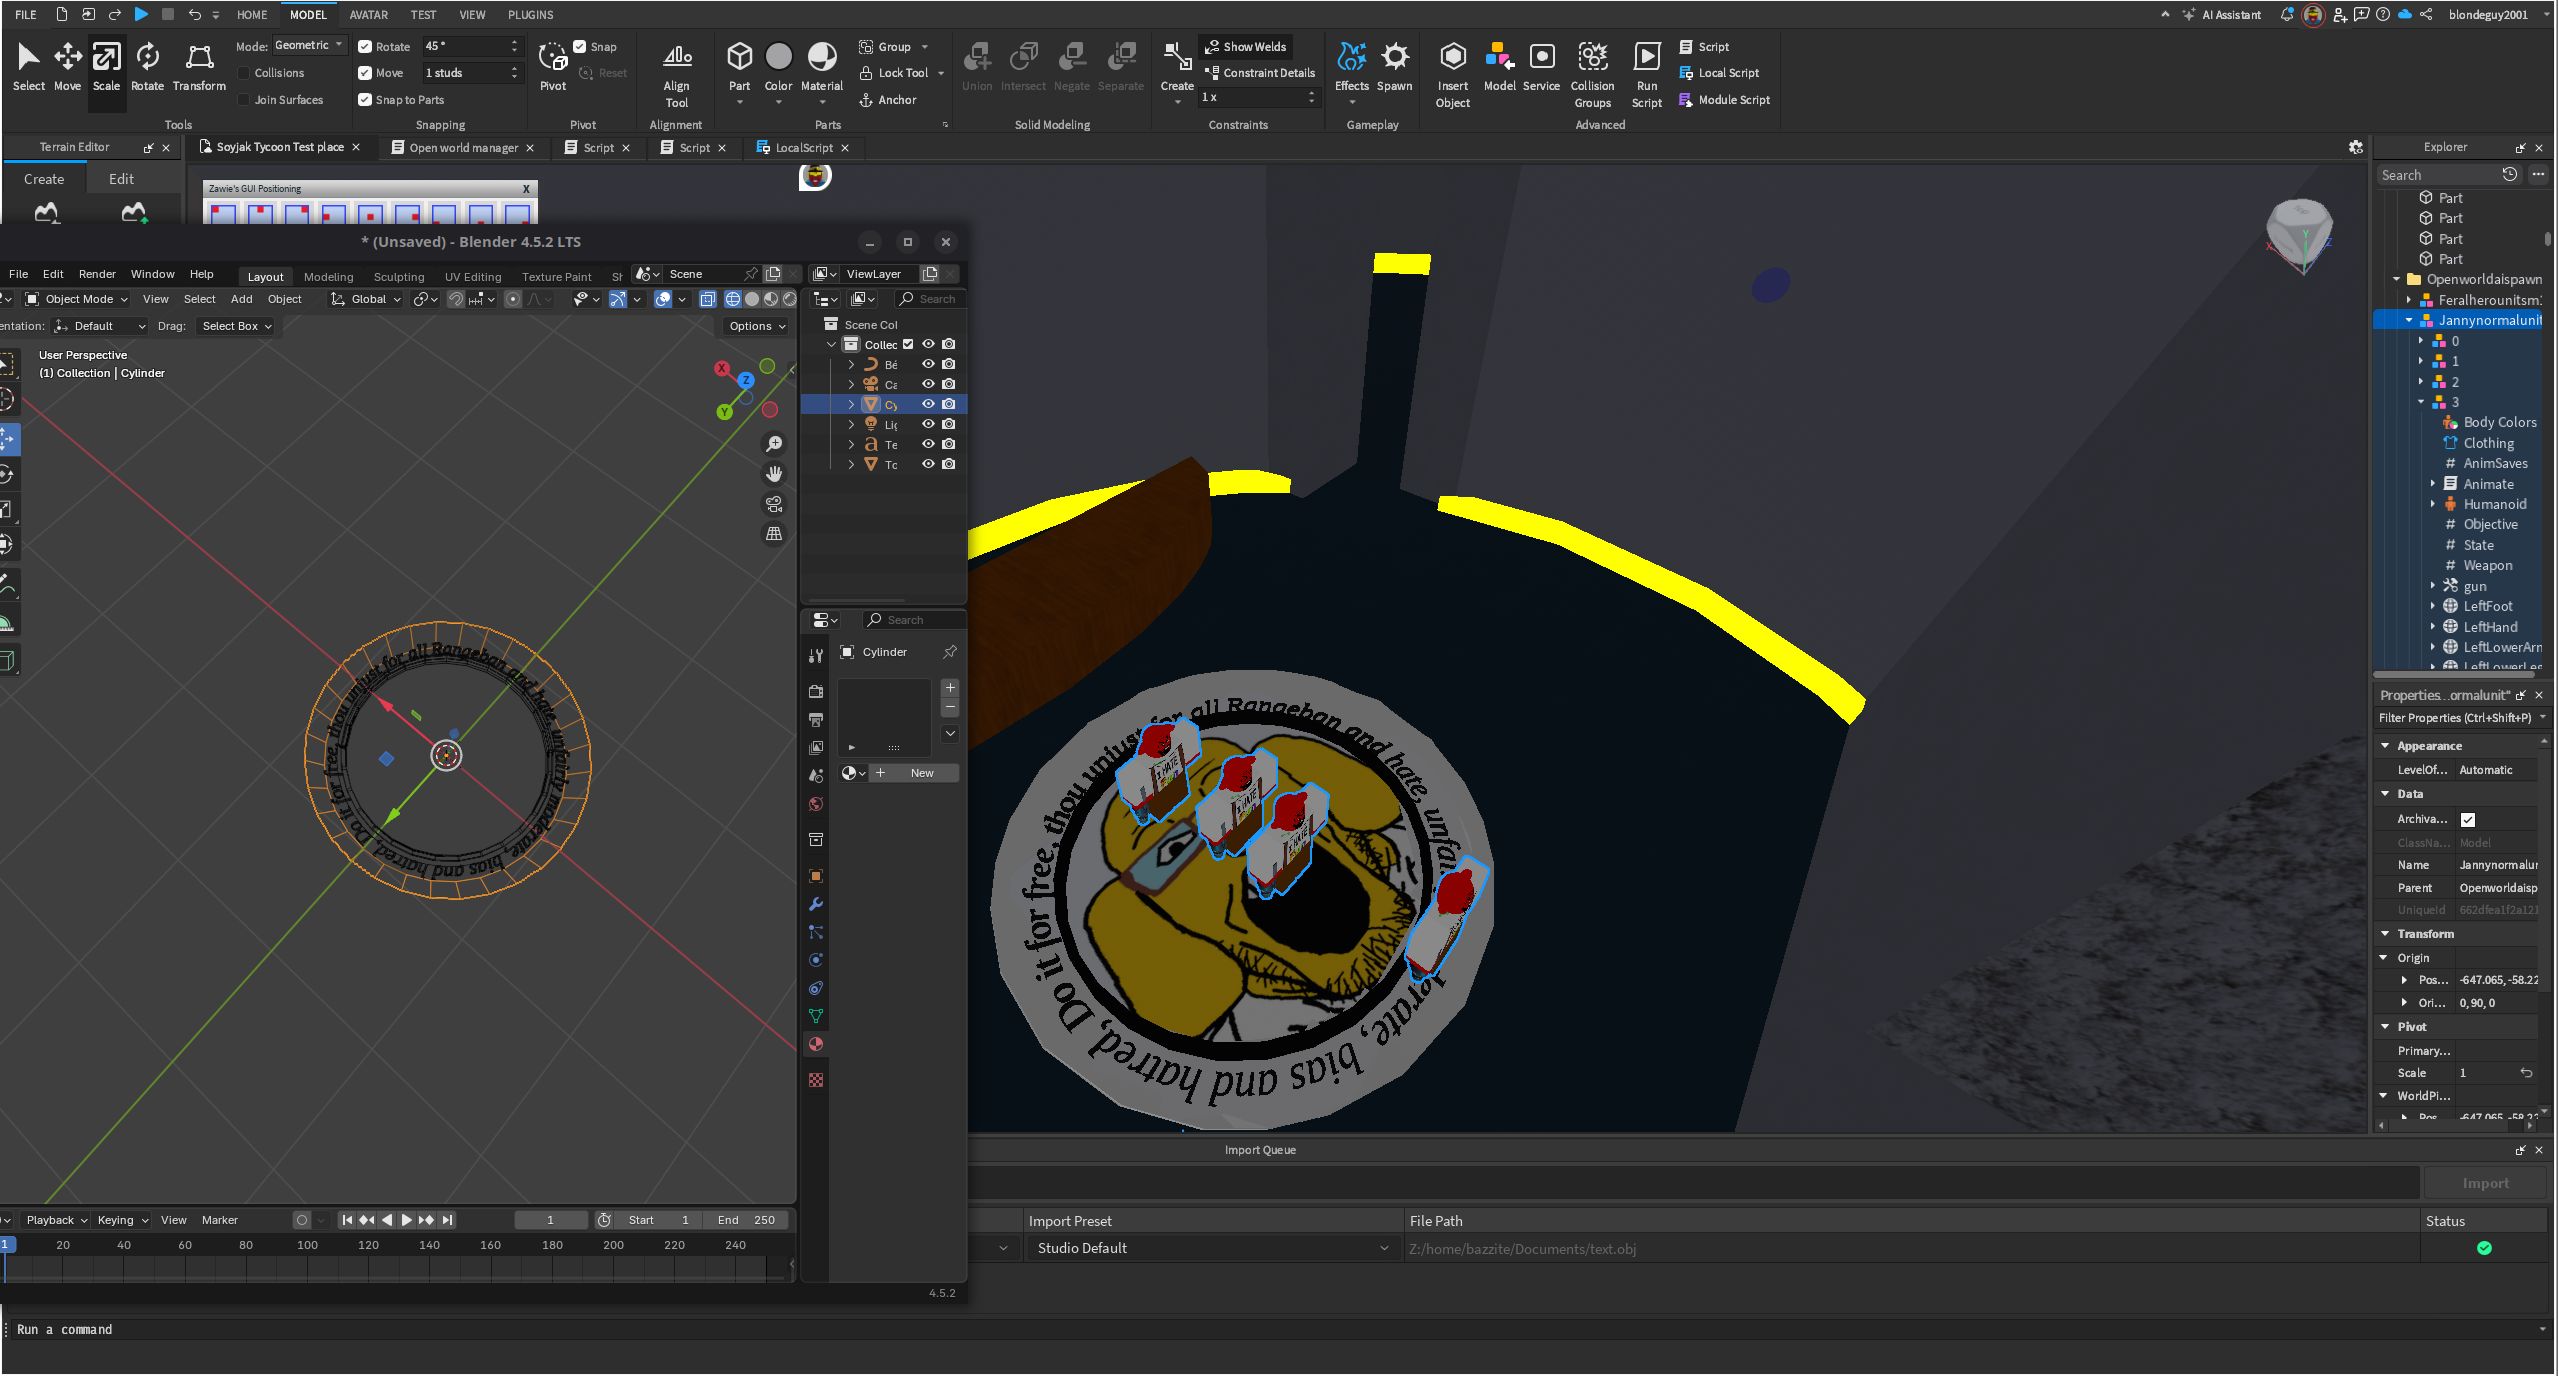Switch to the PLUGINS ribbon tab

530,15
